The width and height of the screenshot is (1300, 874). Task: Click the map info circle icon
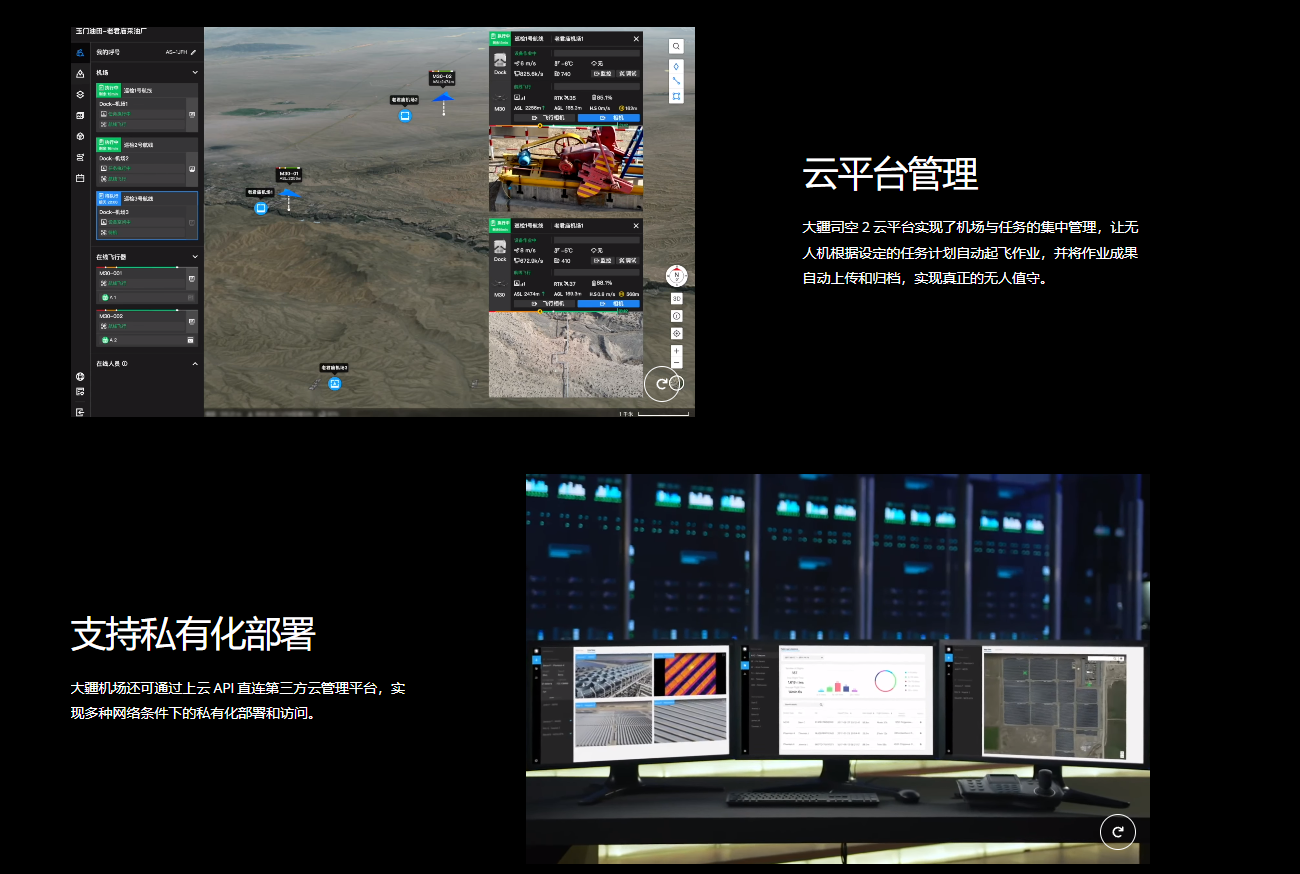tap(676, 316)
